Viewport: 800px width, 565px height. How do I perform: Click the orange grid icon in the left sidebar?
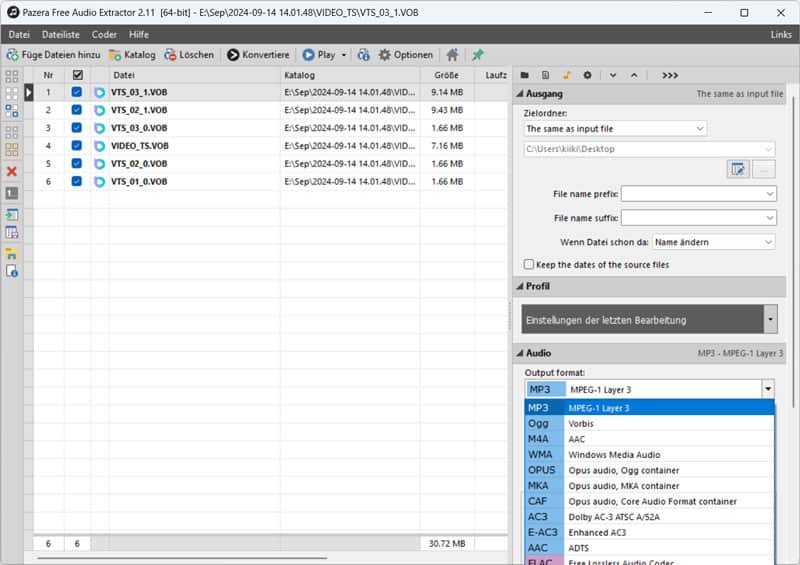[12, 150]
